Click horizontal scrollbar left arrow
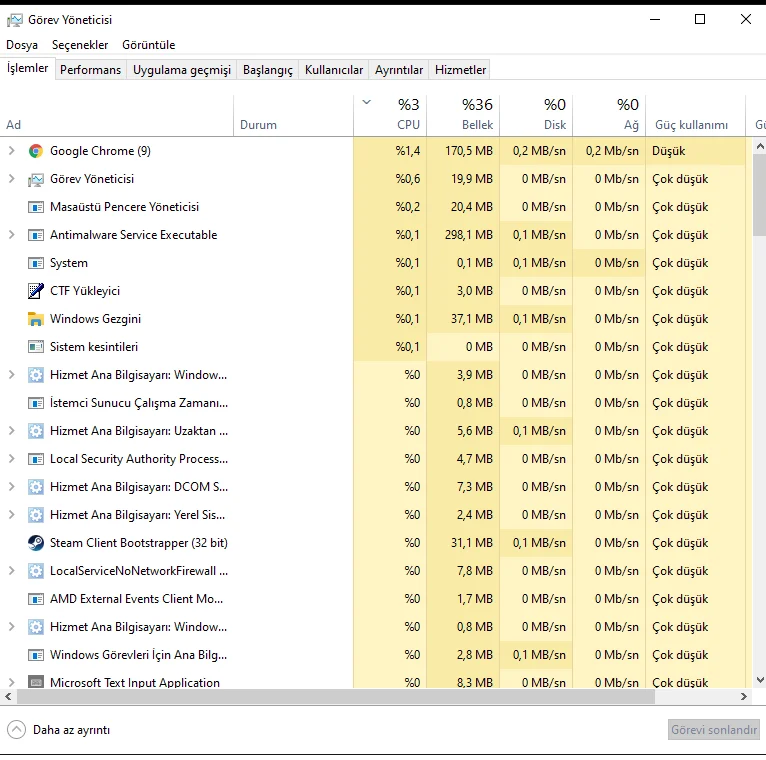The height and width of the screenshot is (760, 766). tap(8, 697)
